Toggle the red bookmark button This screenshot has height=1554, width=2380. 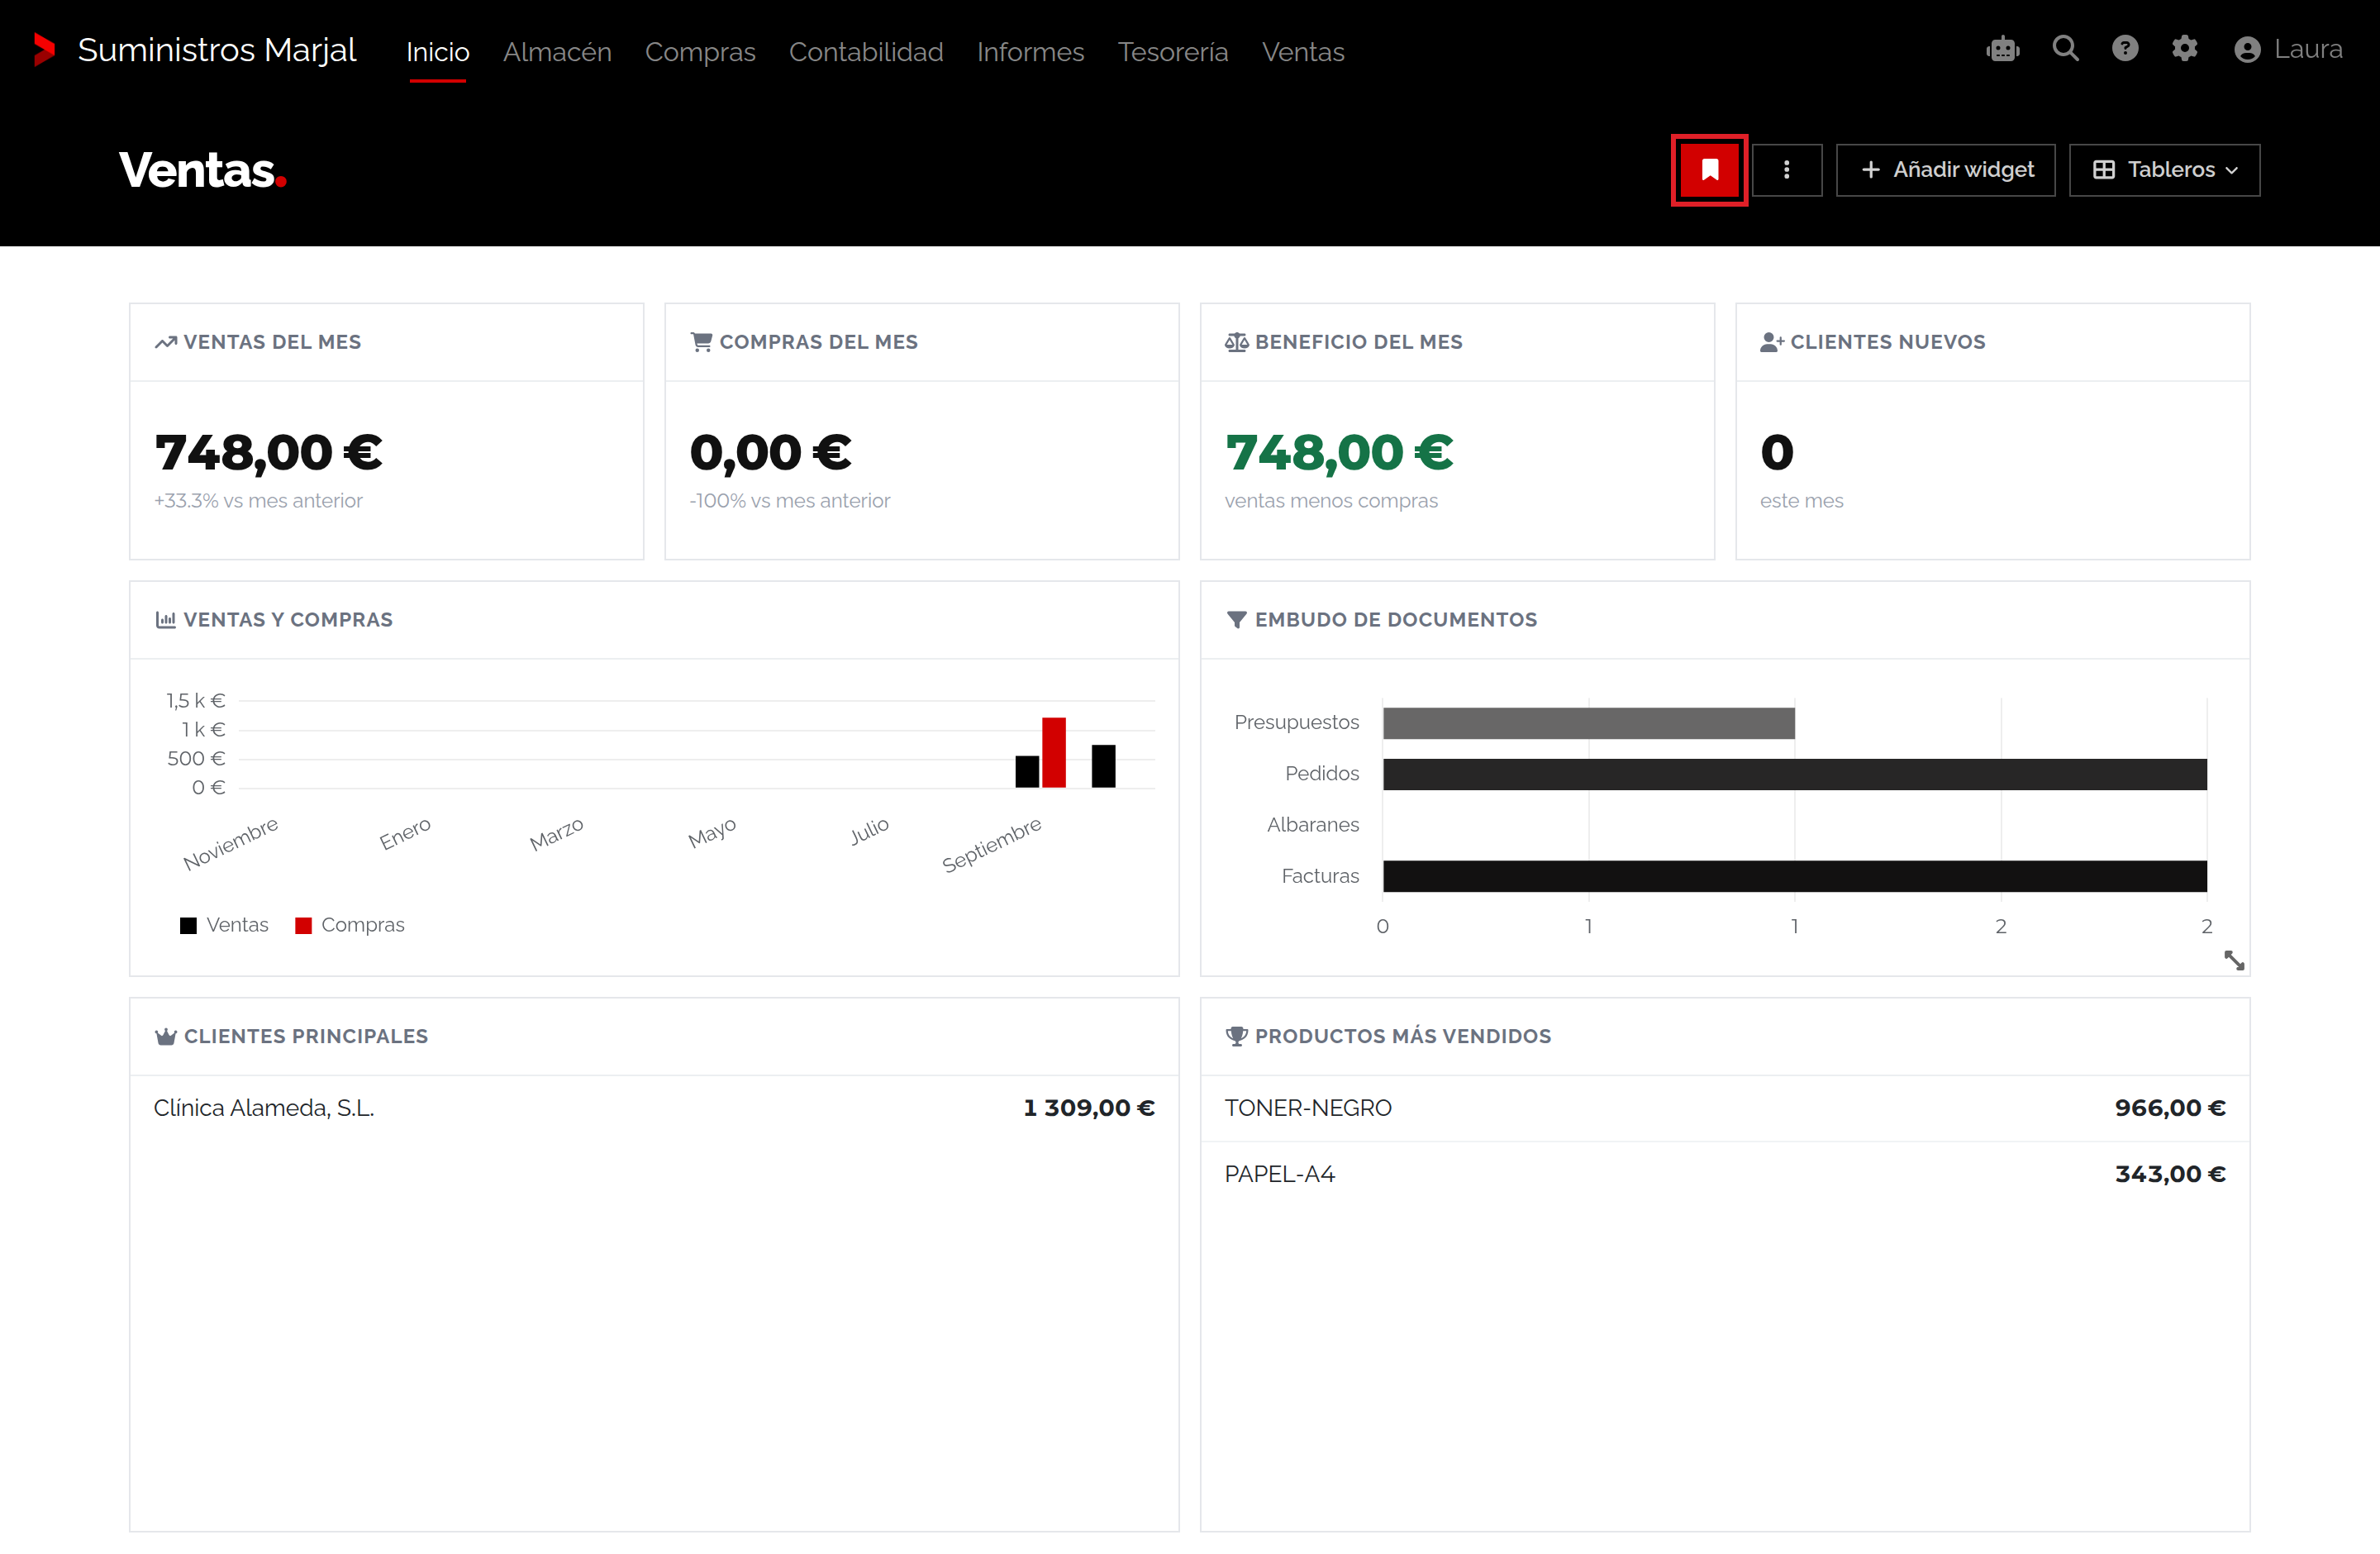pyautogui.click(x=1710, y=170)
